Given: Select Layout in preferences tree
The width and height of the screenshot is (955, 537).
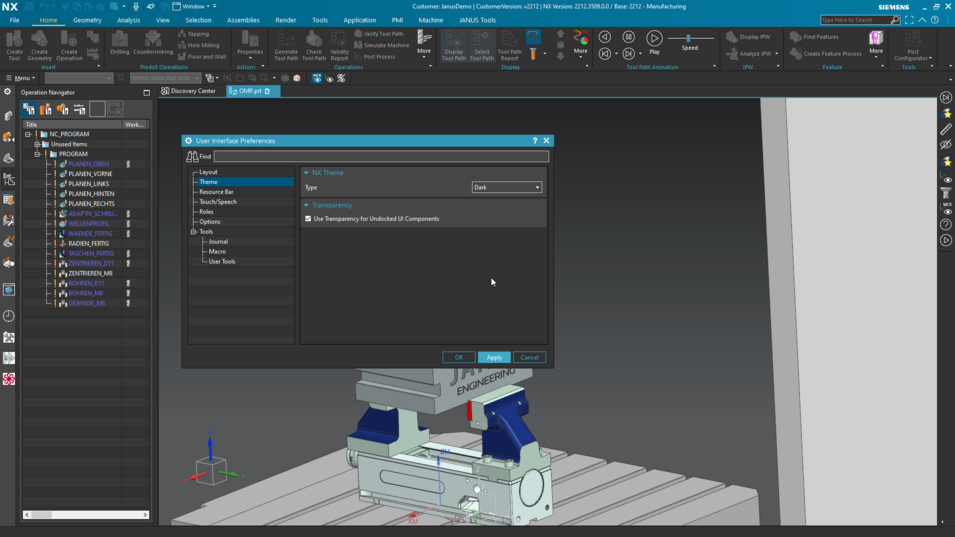Looking at the screenshot, I should (x=208, y=172).
